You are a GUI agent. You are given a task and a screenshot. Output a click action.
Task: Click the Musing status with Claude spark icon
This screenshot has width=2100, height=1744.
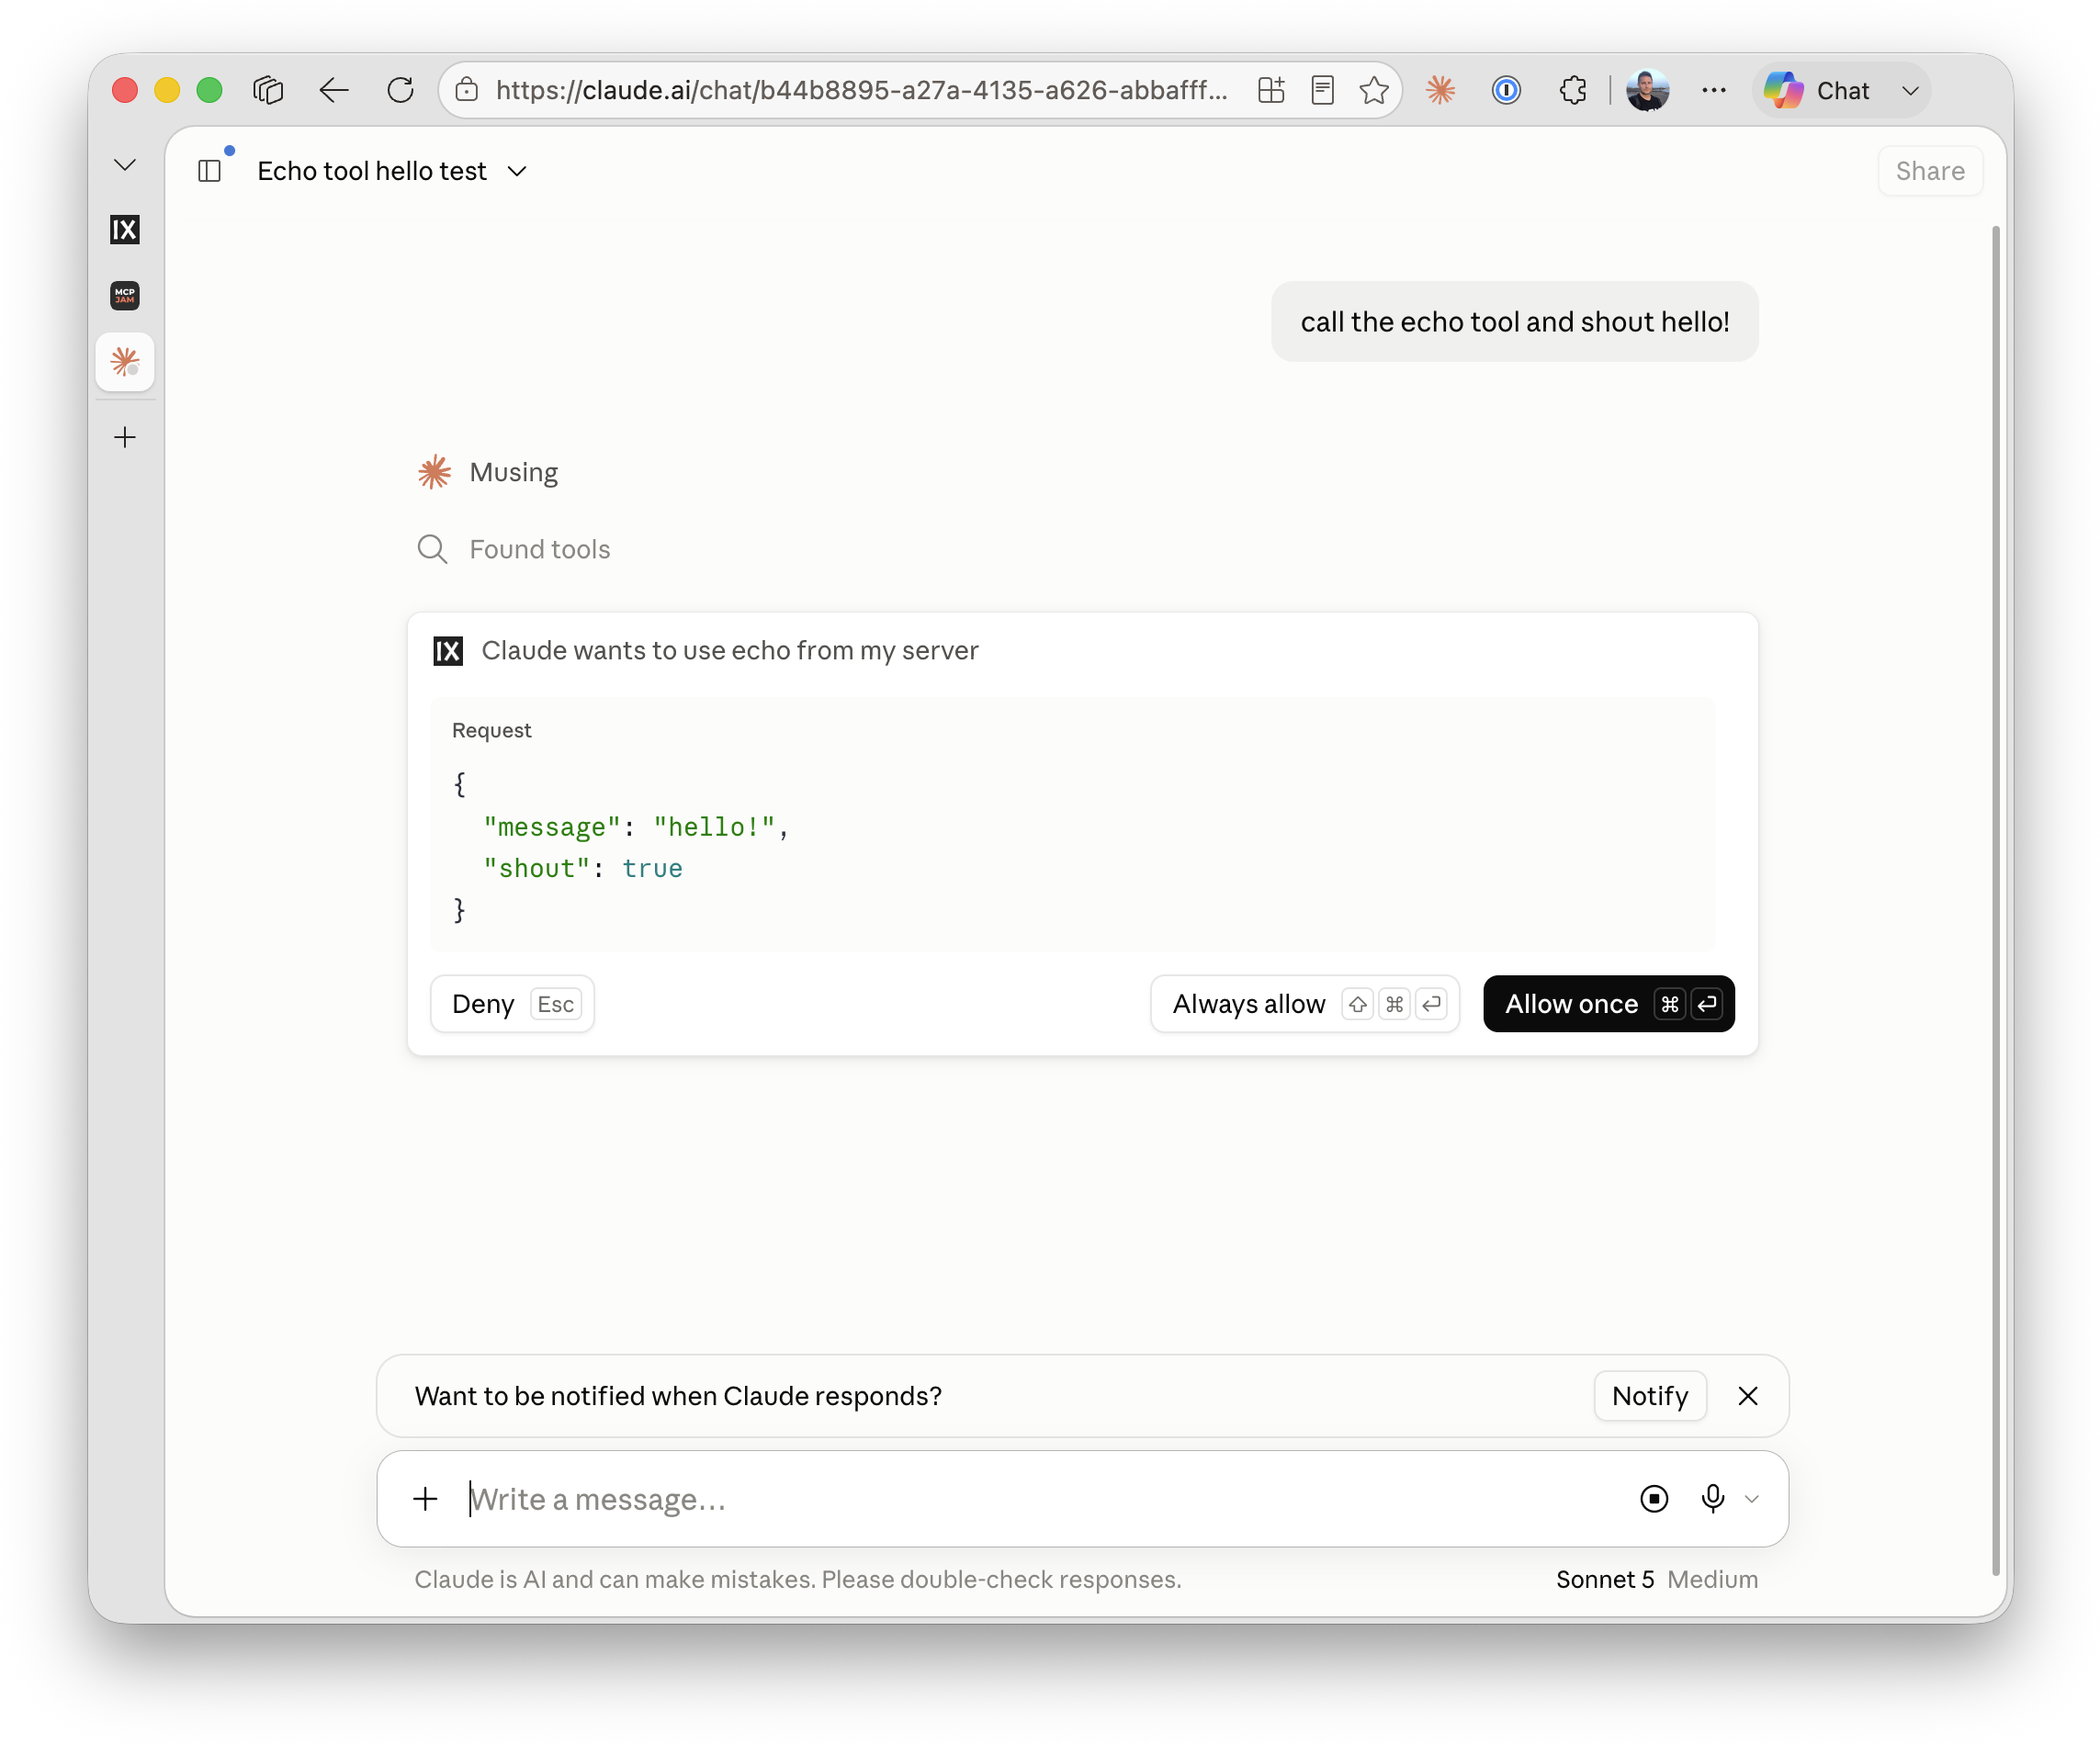coord(488,472)
